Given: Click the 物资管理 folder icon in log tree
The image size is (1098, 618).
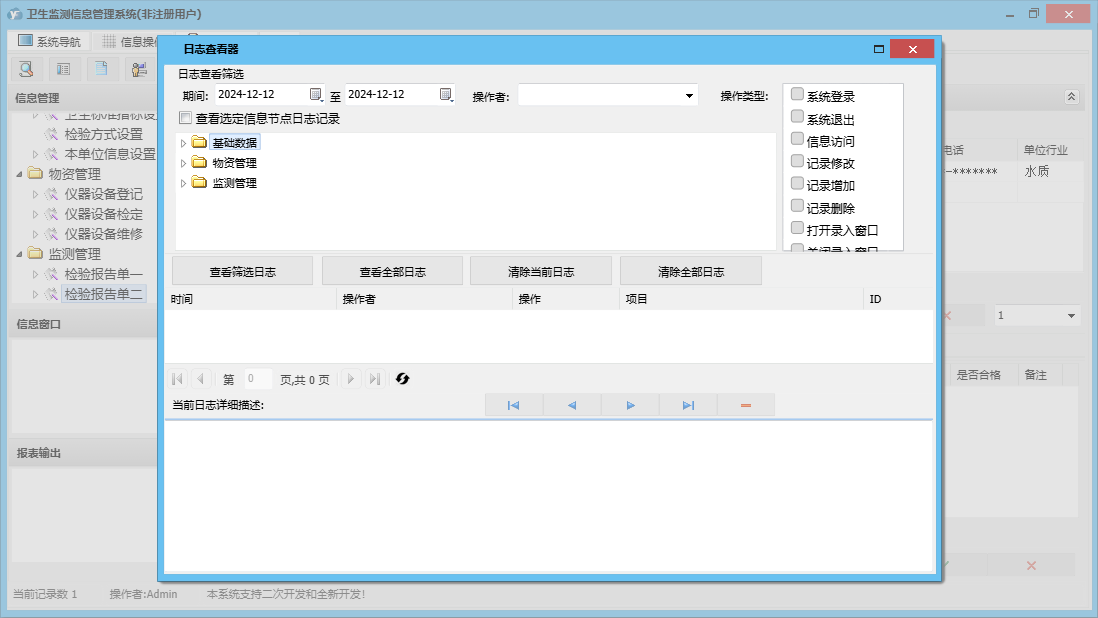Looking at the screenshot, I should (x=200, y=162).
